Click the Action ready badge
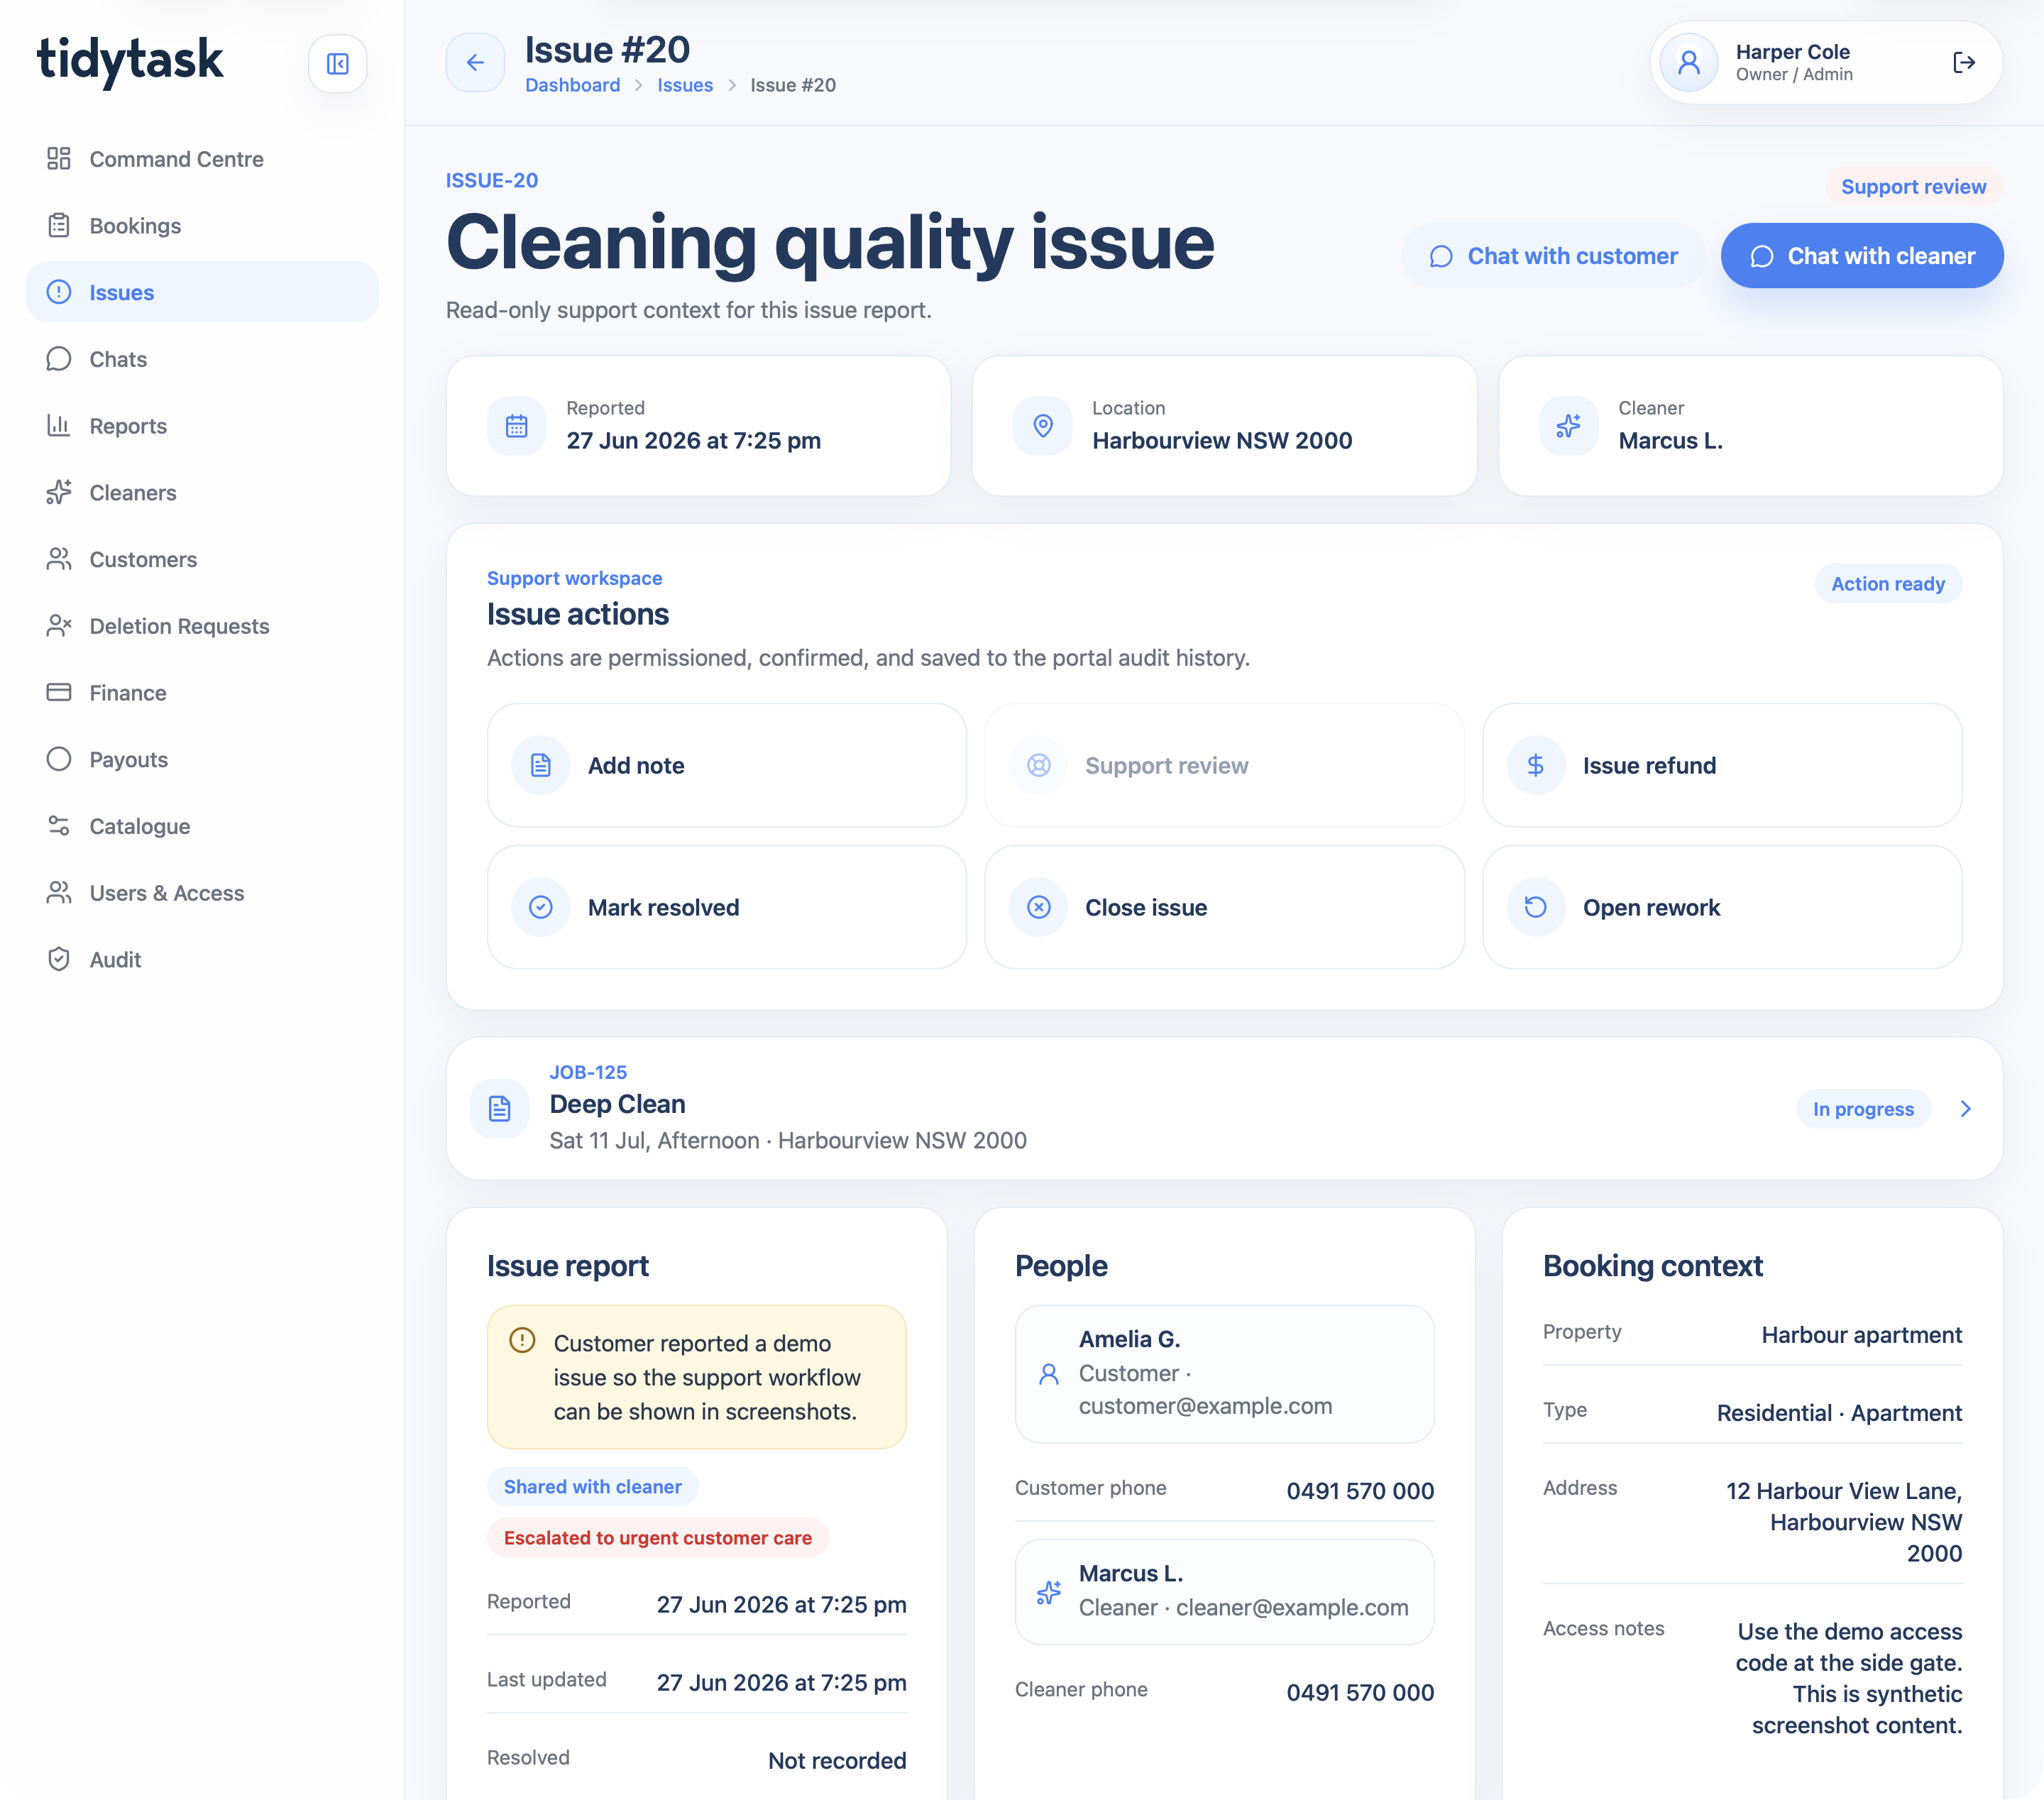 (x=1888, y=584)
